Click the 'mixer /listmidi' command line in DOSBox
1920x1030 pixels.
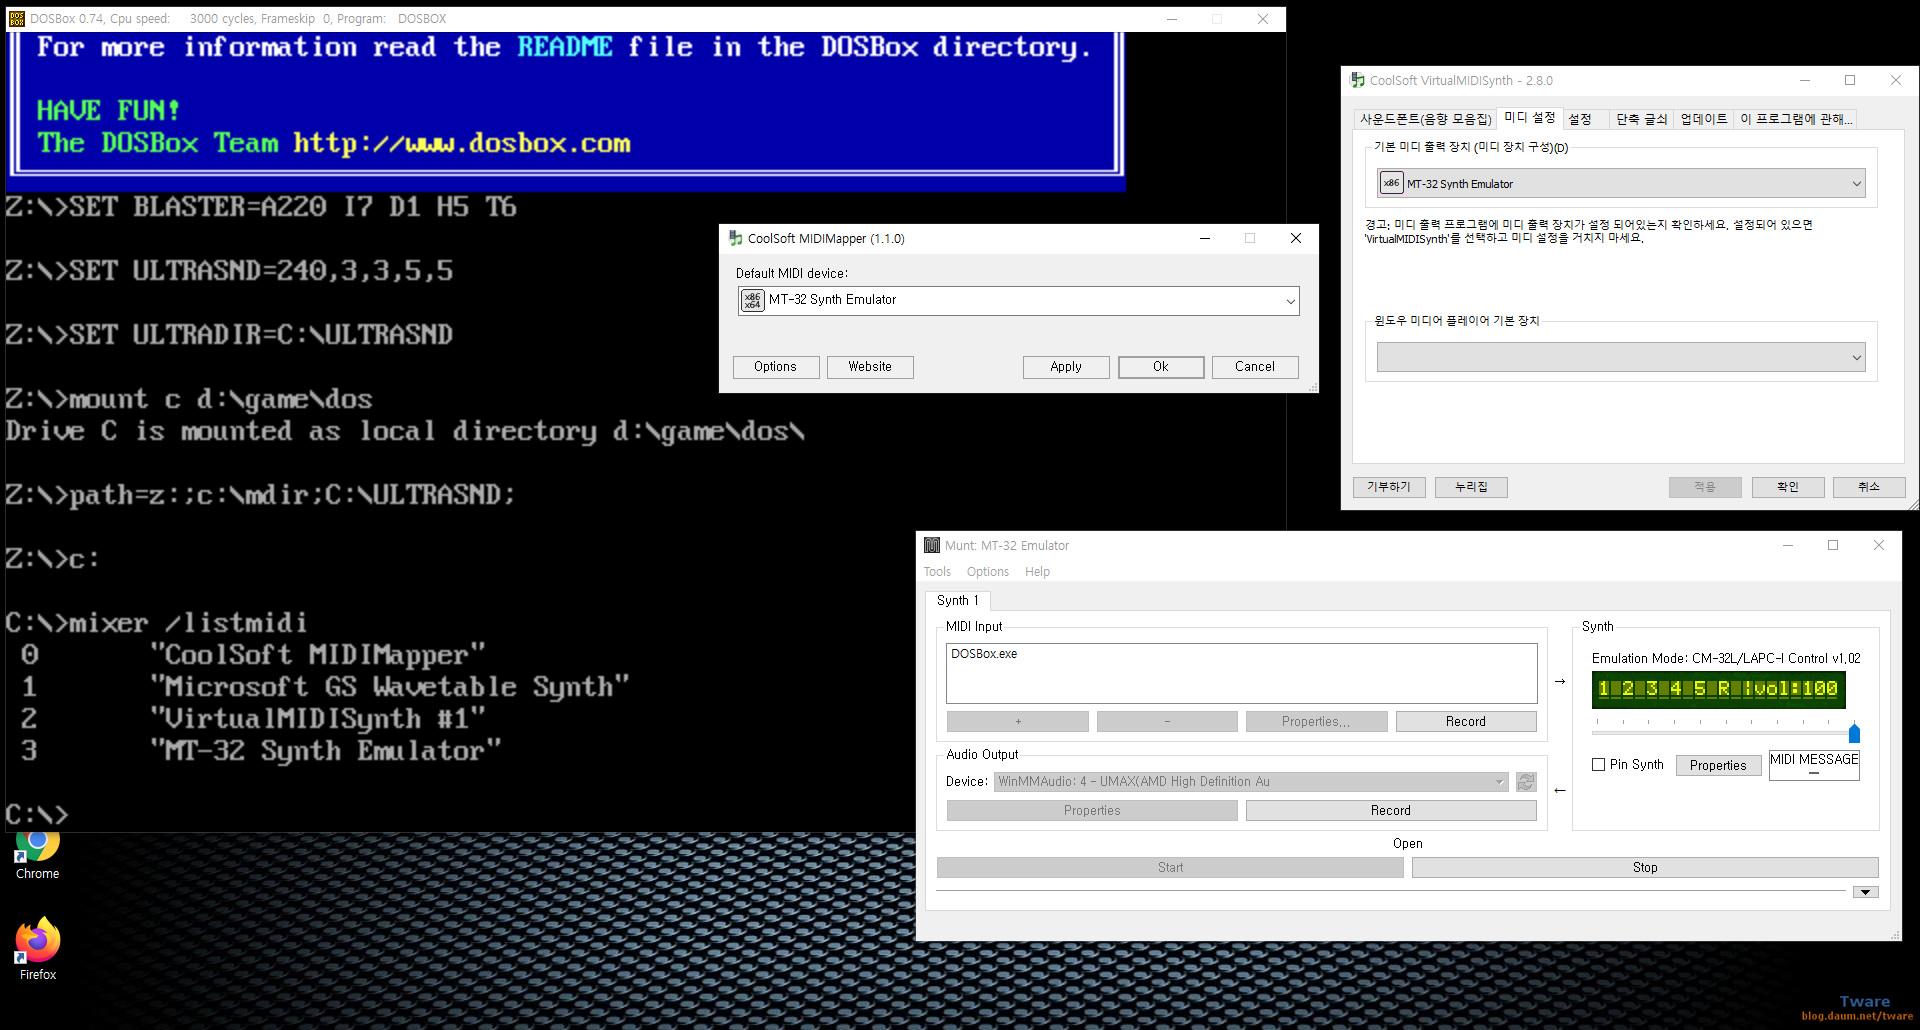(188, 623)
